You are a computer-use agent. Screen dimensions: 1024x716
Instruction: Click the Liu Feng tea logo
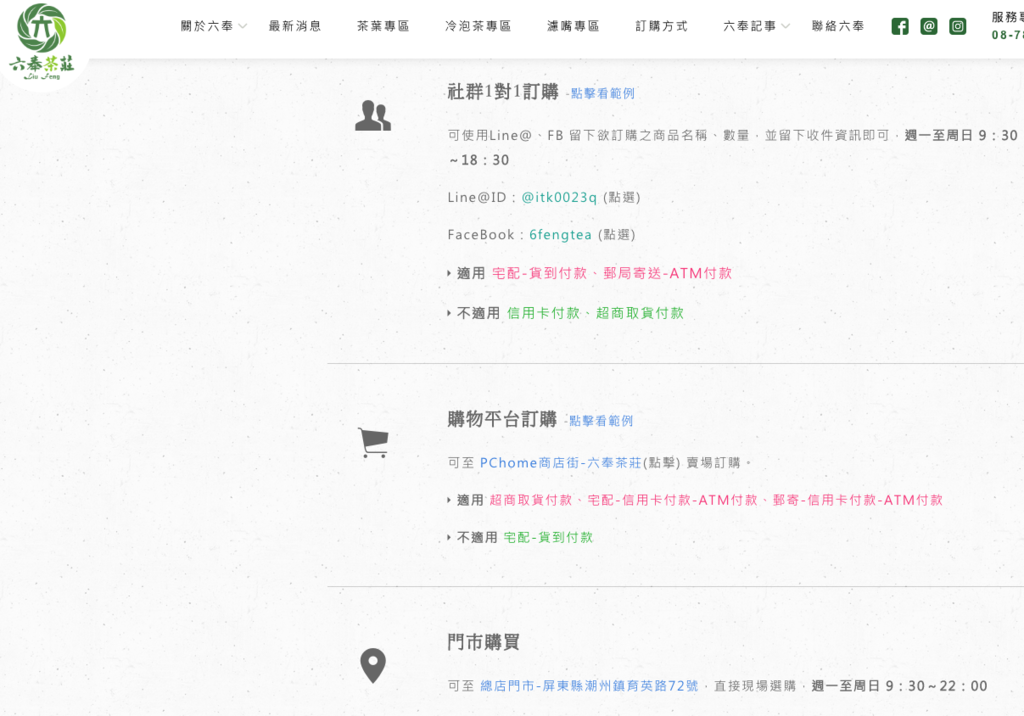42,41
